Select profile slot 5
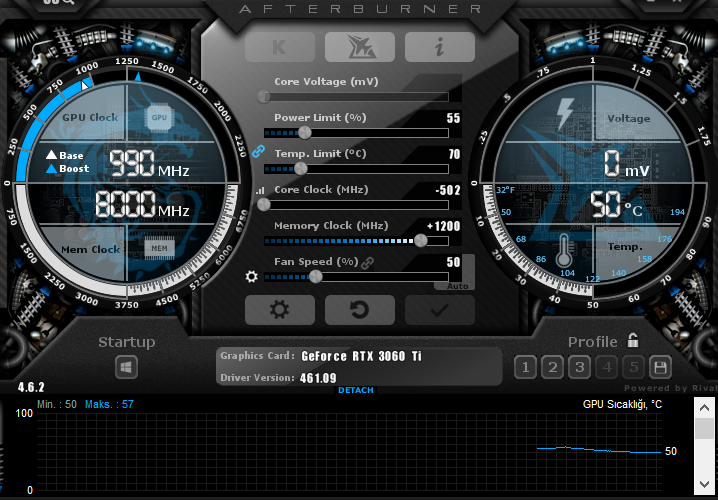 (x=634, y=367)
